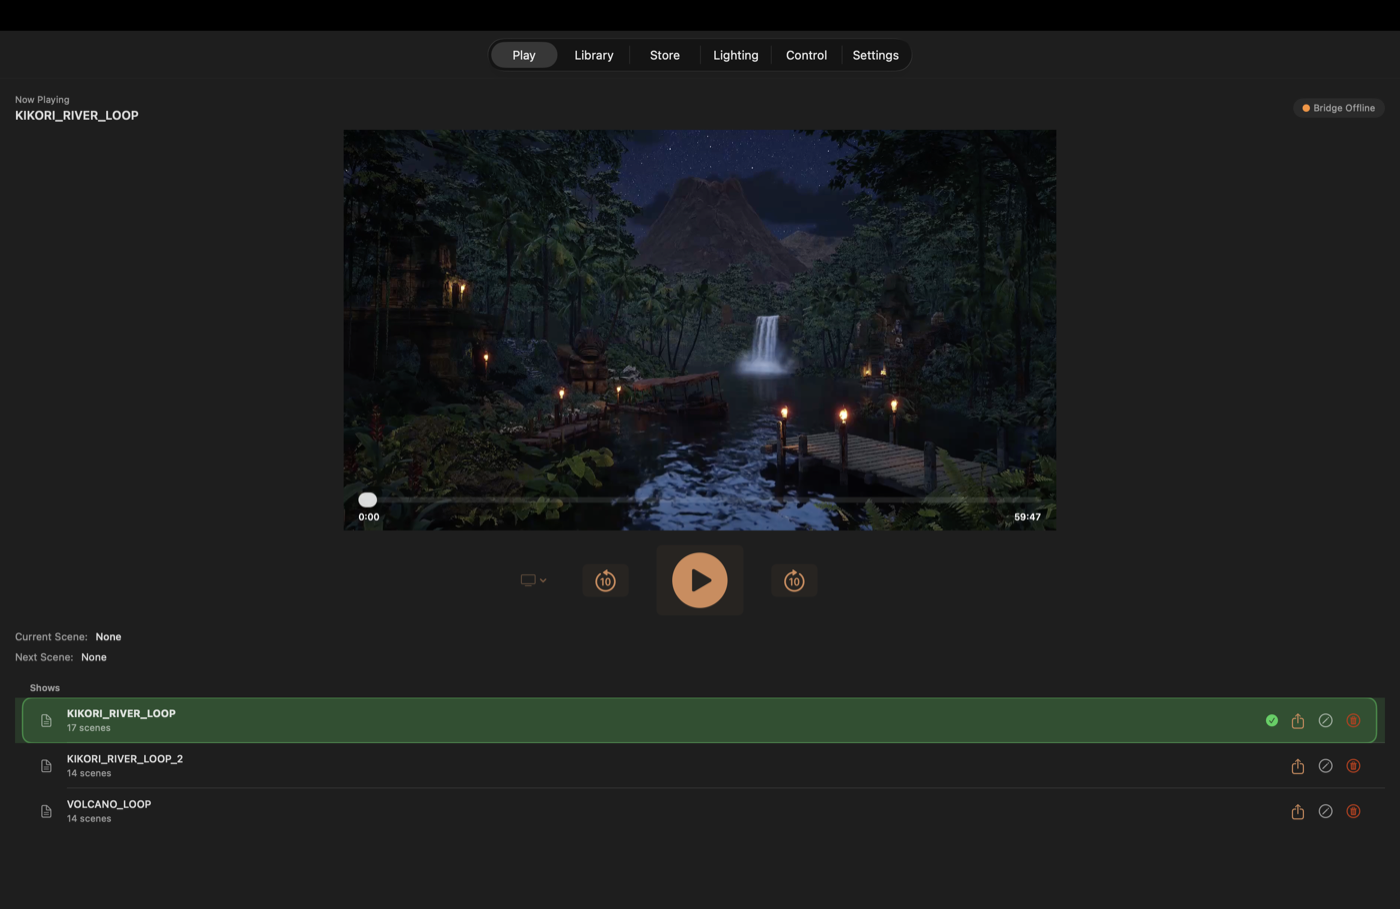This screenshot has width=1400, height=909.
Task: Click the document icon of KIKORI_RIVER_LOOP
Action: (x=46, y=720)
